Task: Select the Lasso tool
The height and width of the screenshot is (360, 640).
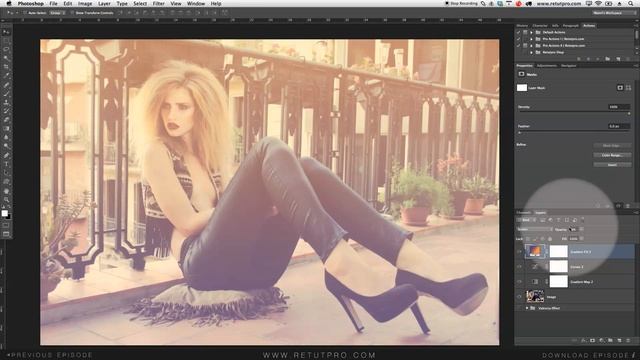Action: click(x=6, y=49)
